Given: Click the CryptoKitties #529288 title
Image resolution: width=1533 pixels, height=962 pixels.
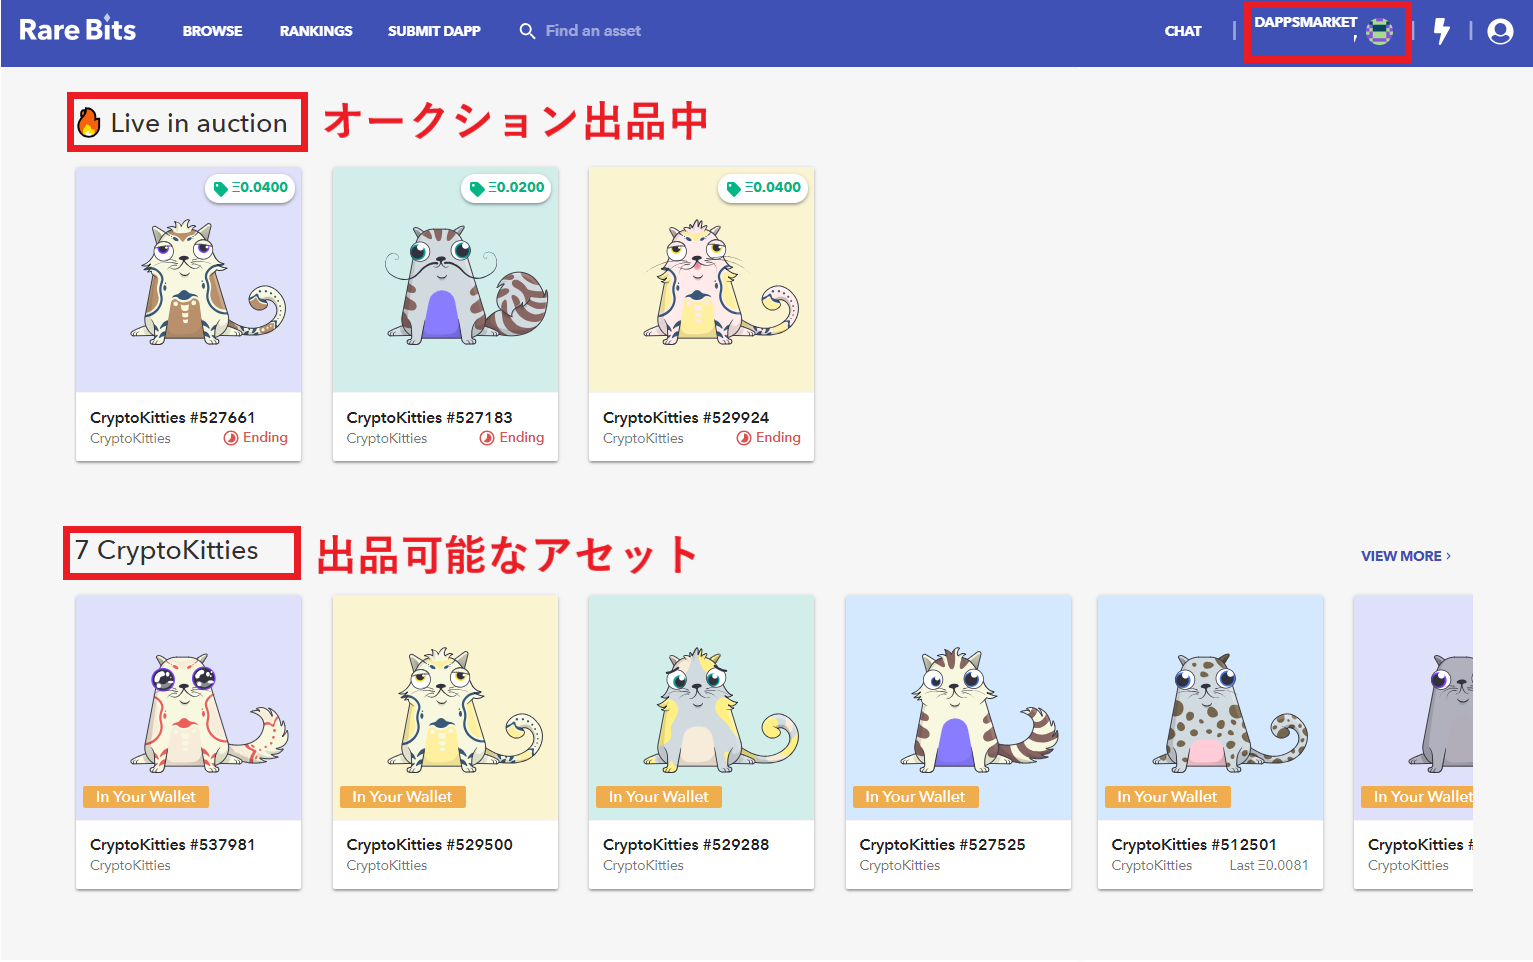Looking at the screenshot, I should (686, 845).
